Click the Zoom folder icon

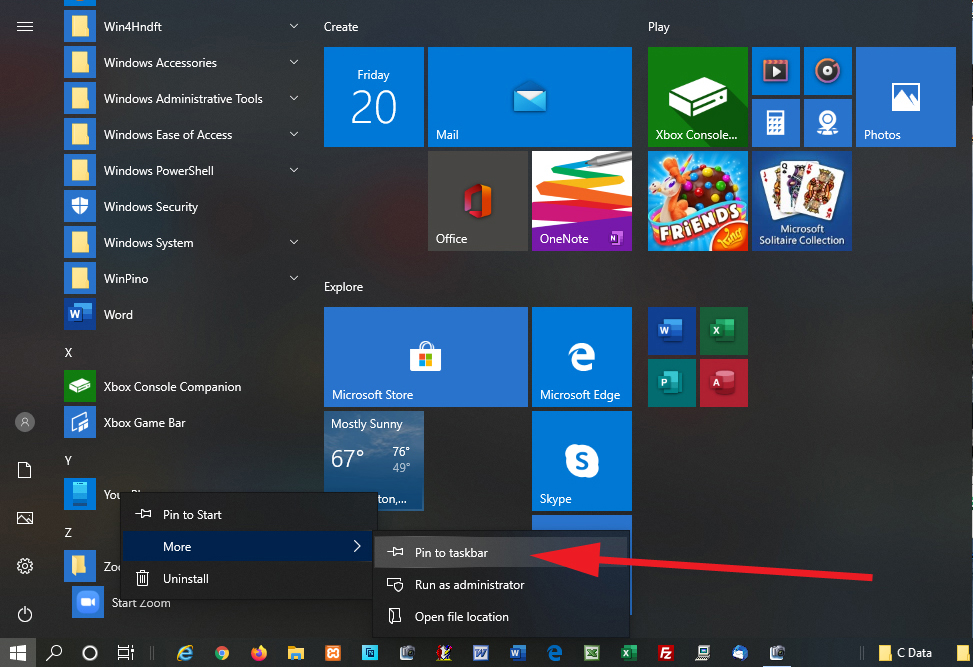[80, 566]
